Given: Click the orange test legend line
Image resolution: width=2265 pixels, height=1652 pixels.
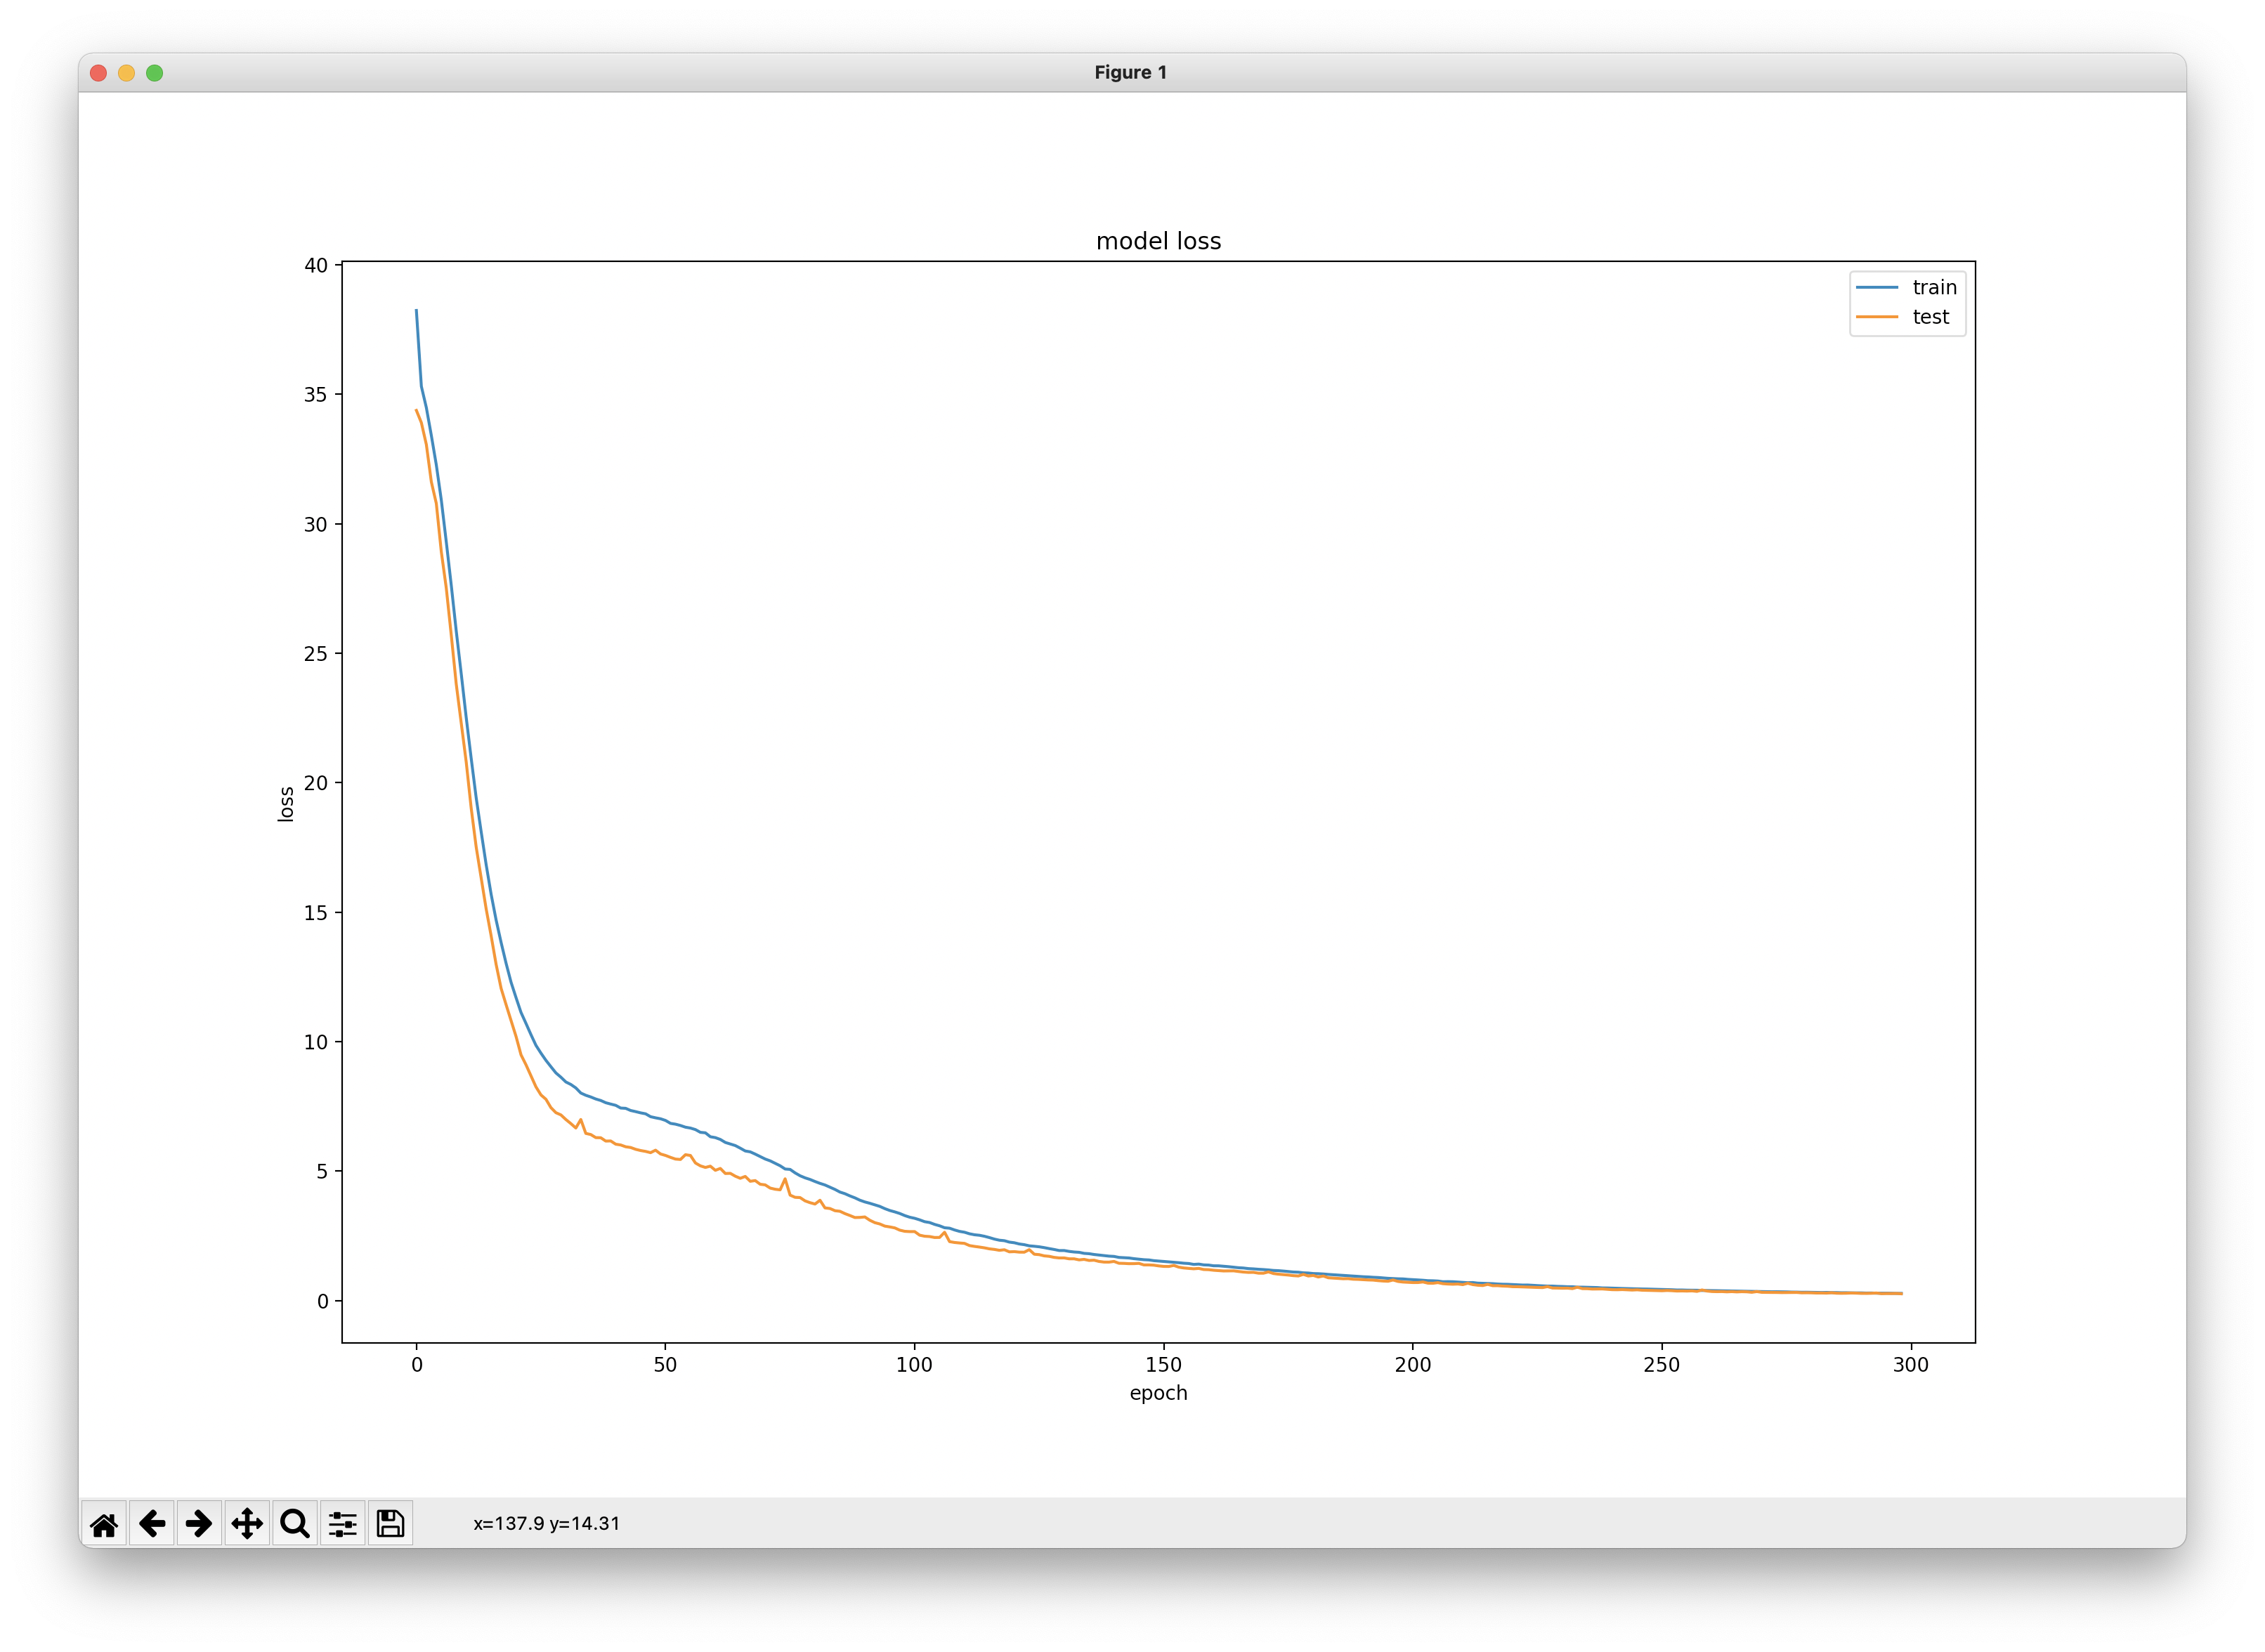Looking at the screenshot, I should pyautogui.click(x=1877, y=317).
